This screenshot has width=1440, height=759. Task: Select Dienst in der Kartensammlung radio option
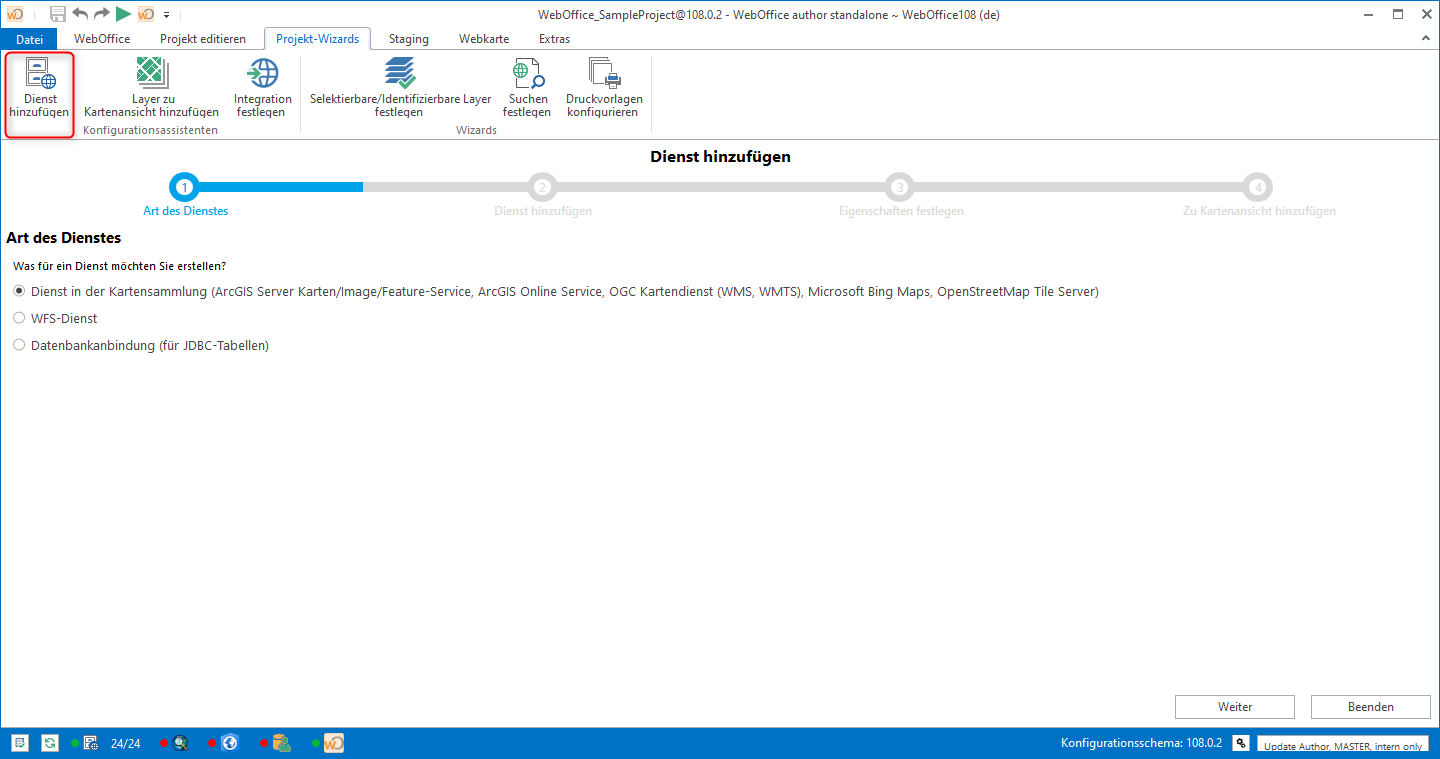(19, 291)
